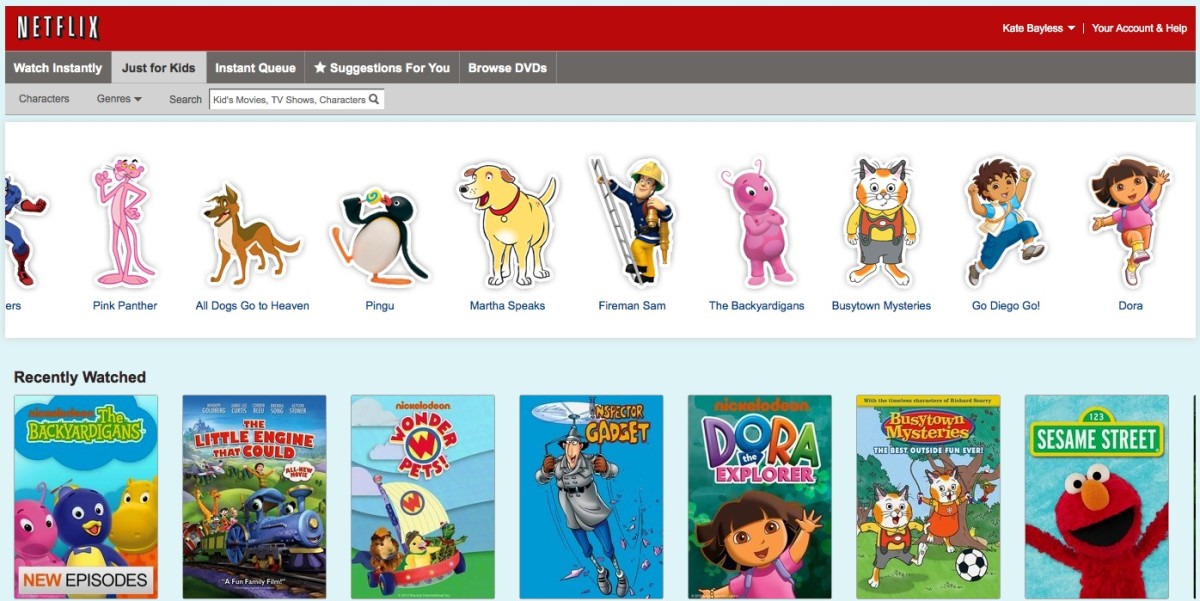Click the Pingu text label
1200x601 pixels.
(x=380, y=306)
